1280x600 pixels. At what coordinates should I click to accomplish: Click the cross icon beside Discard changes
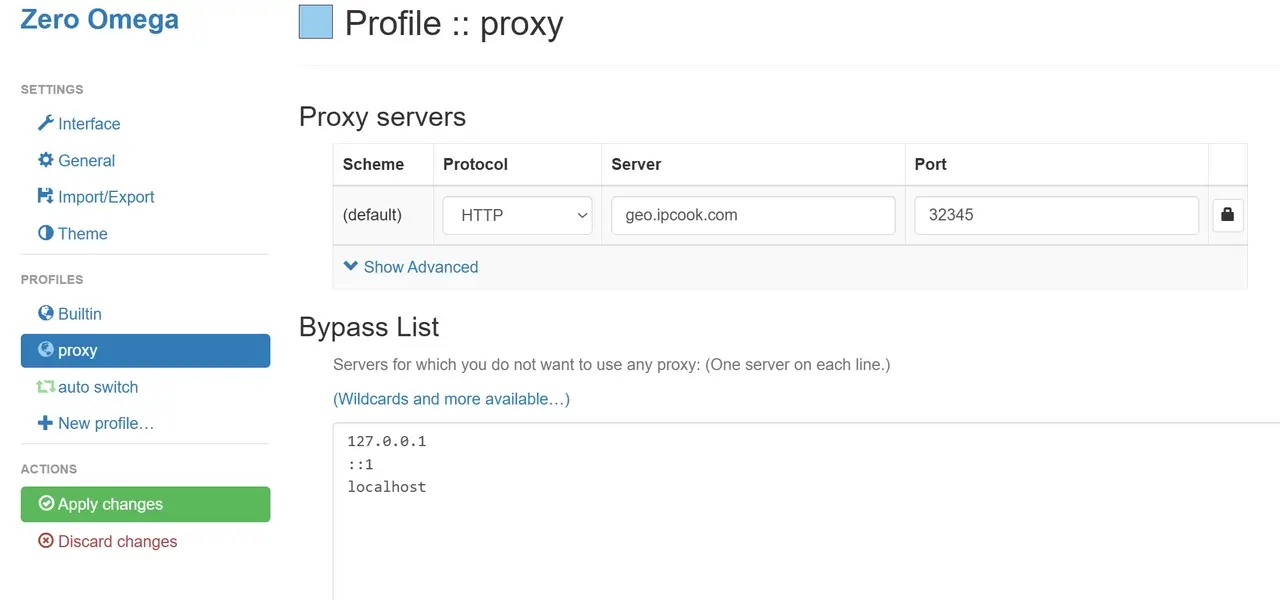click(x=44, y=541)
